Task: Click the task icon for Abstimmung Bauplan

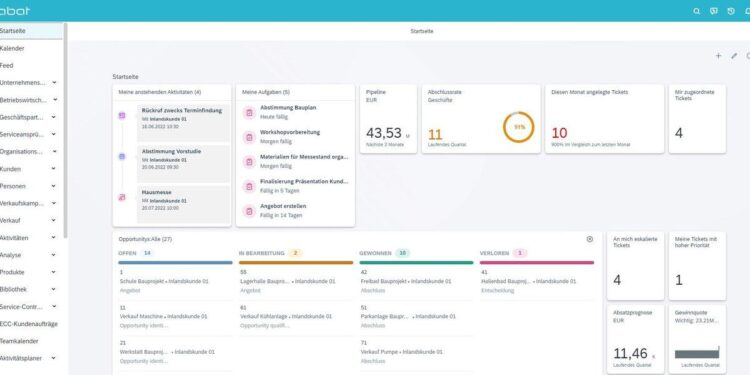Action: (x=249, y=112)
